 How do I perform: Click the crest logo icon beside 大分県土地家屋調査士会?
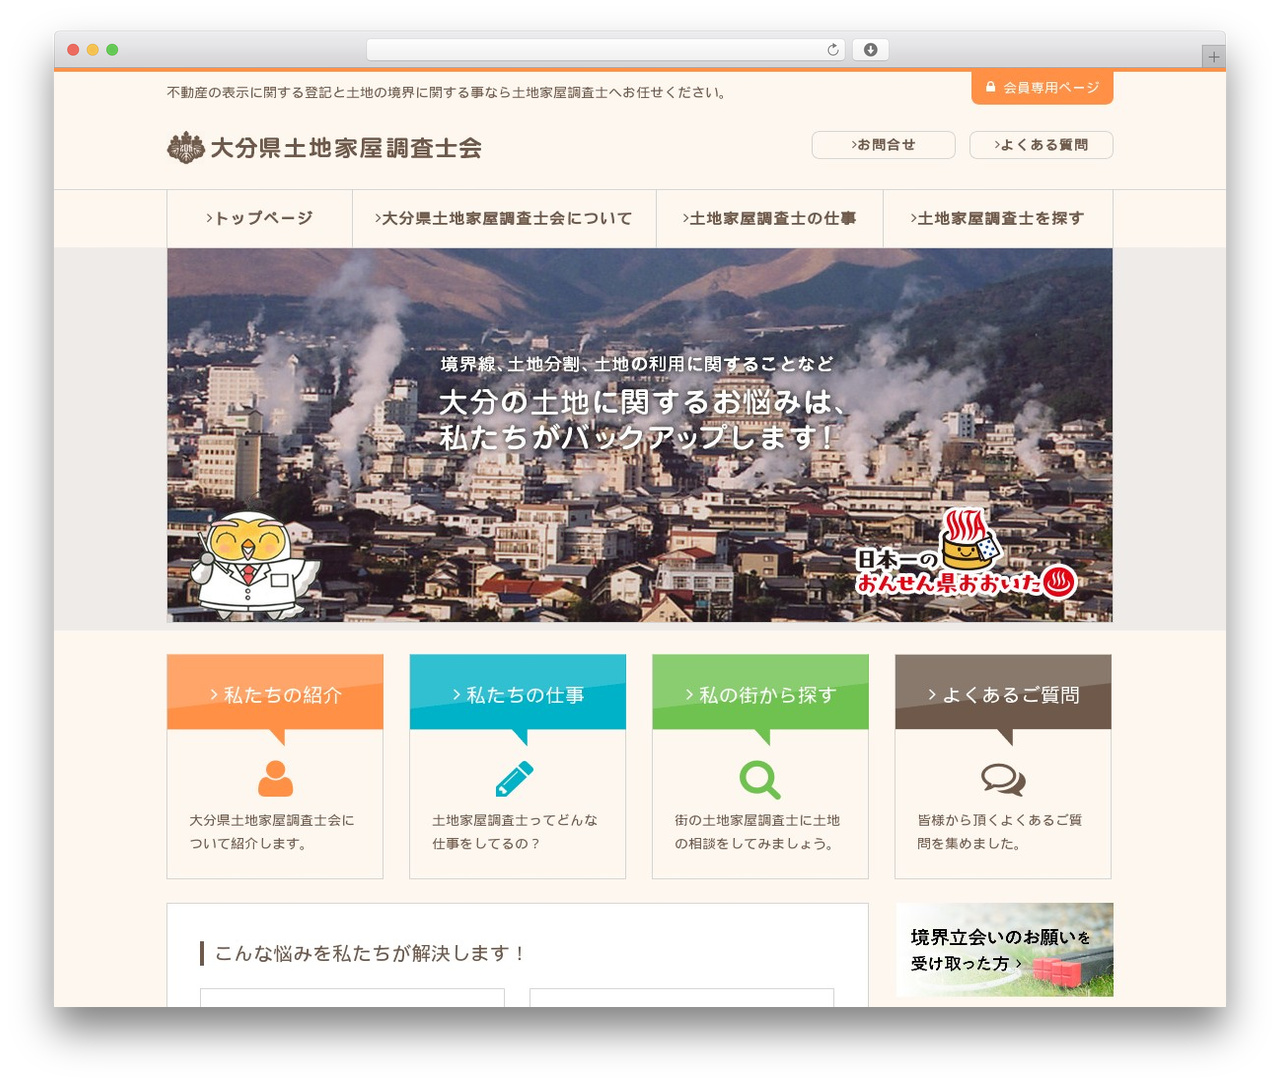tap(186, 148)
